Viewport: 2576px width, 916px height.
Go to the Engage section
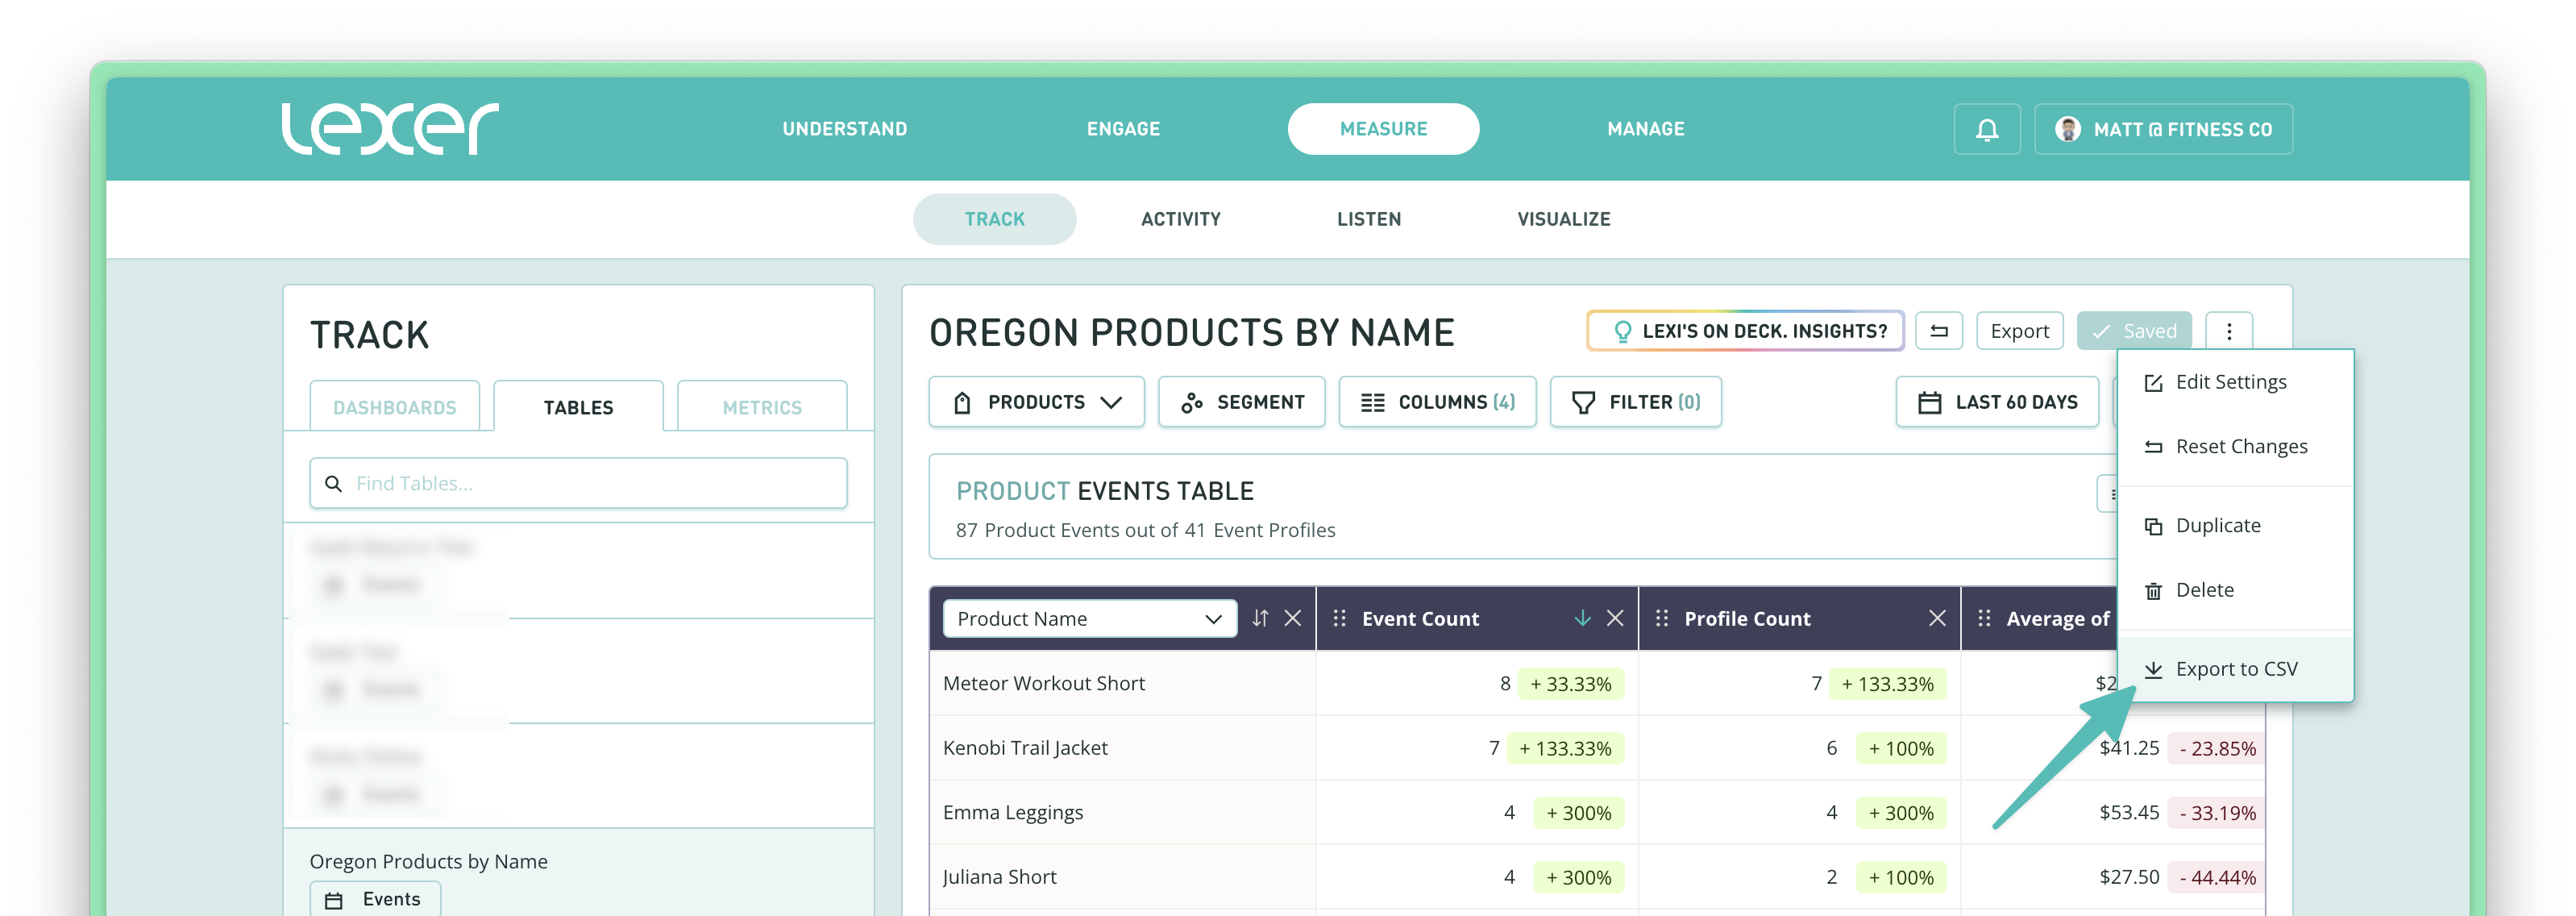point(1123,129)
